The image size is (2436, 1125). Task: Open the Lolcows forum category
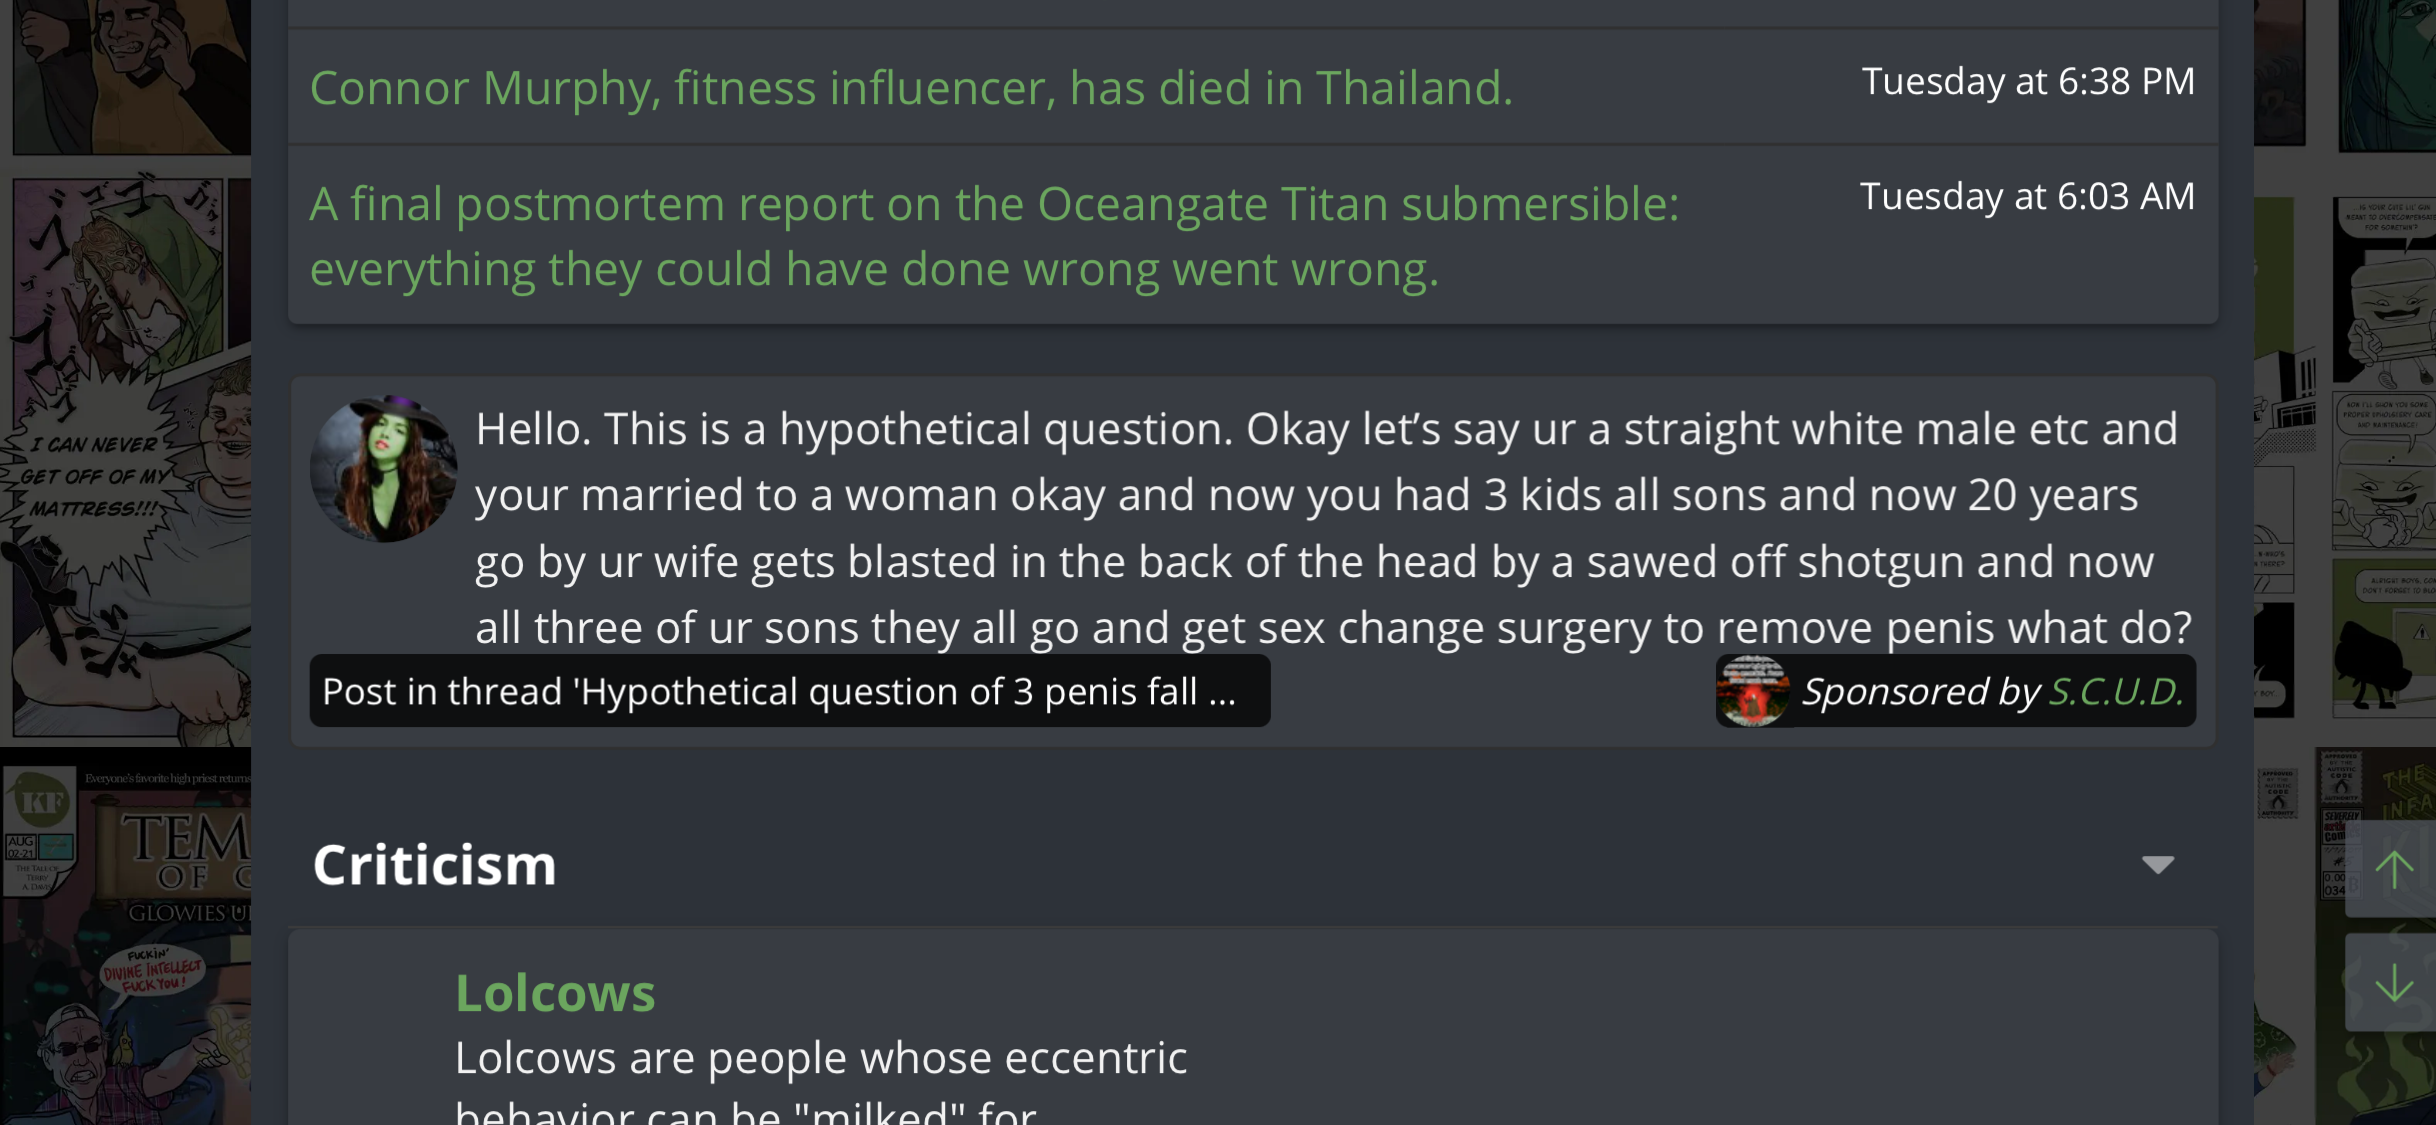tap(555, 993)
